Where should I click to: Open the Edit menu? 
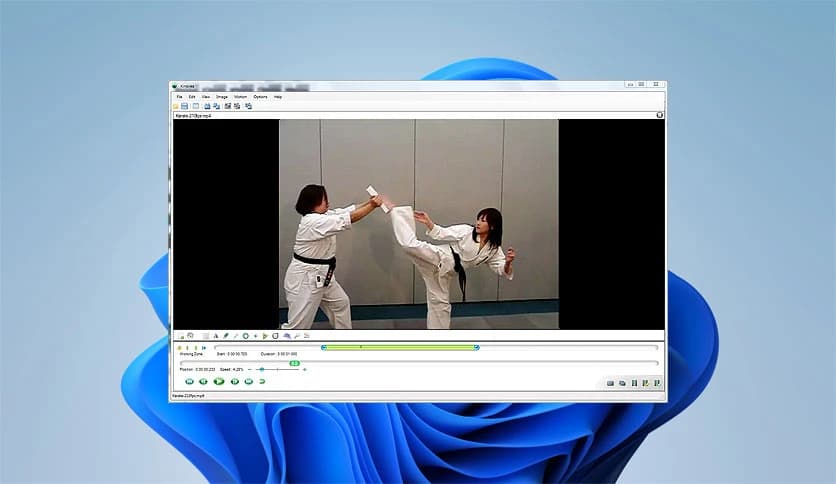pos(192,97)
